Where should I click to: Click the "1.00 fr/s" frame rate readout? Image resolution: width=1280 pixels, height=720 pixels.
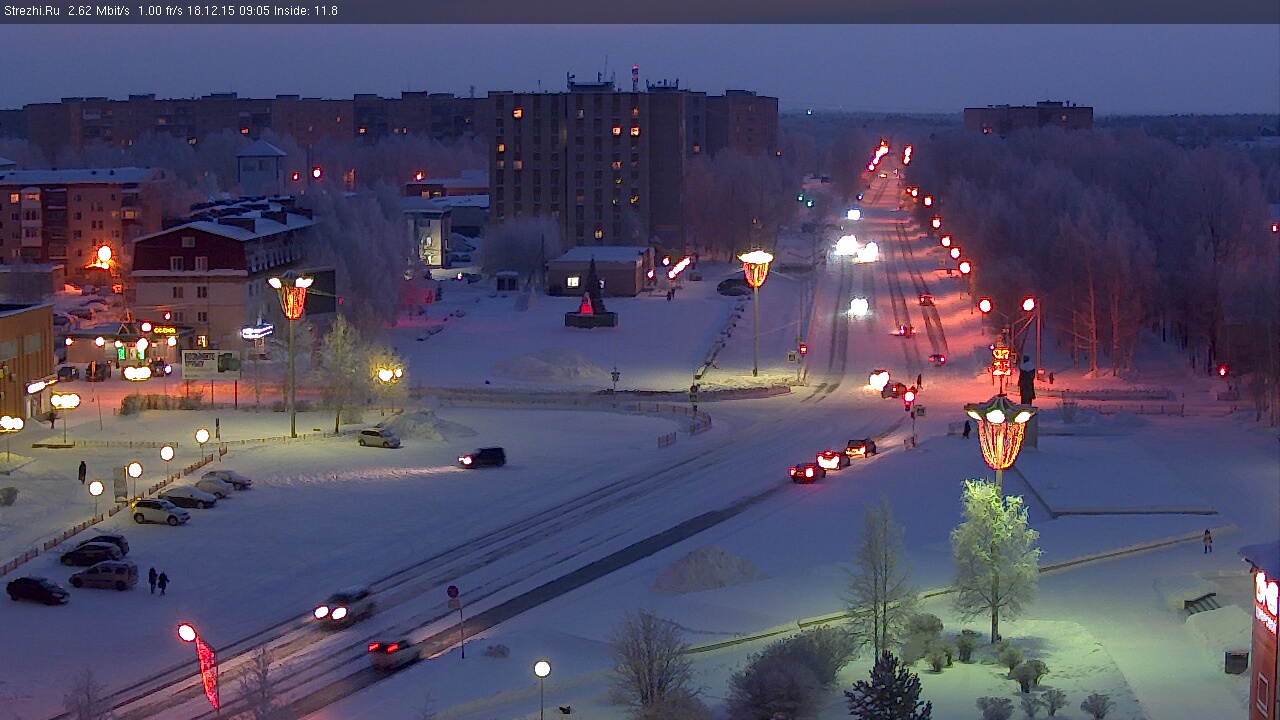(x=161, y=11)
